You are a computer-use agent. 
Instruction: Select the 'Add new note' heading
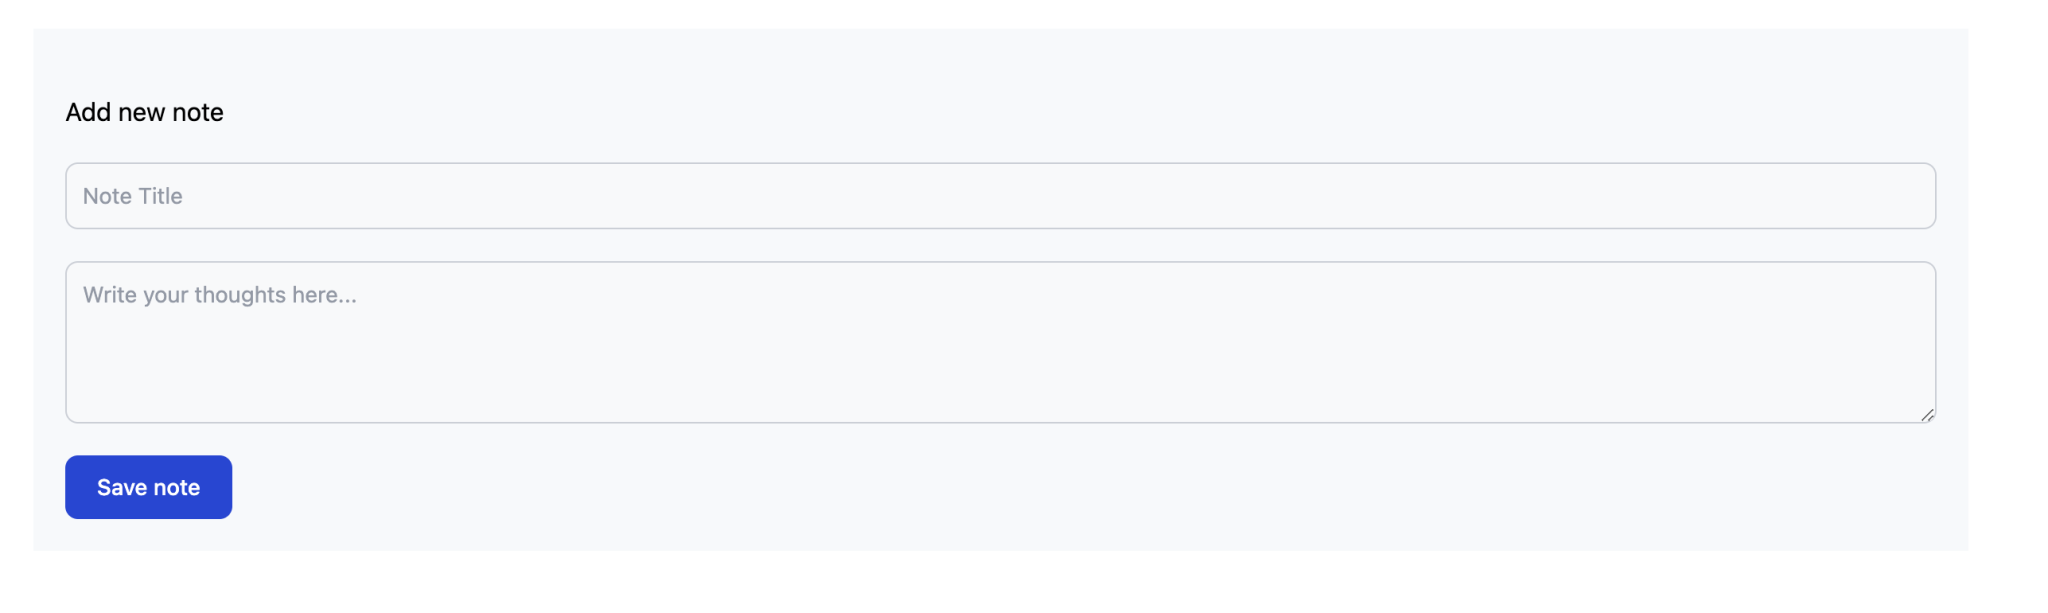coord(144,112)
